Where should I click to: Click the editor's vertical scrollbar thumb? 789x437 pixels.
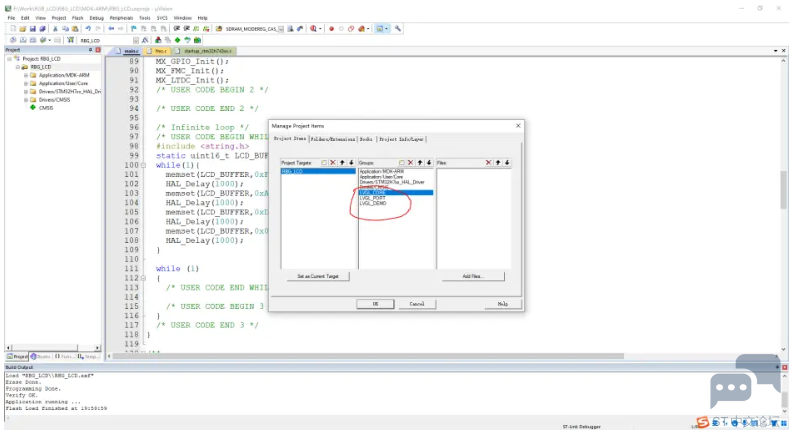pos(783,190)
